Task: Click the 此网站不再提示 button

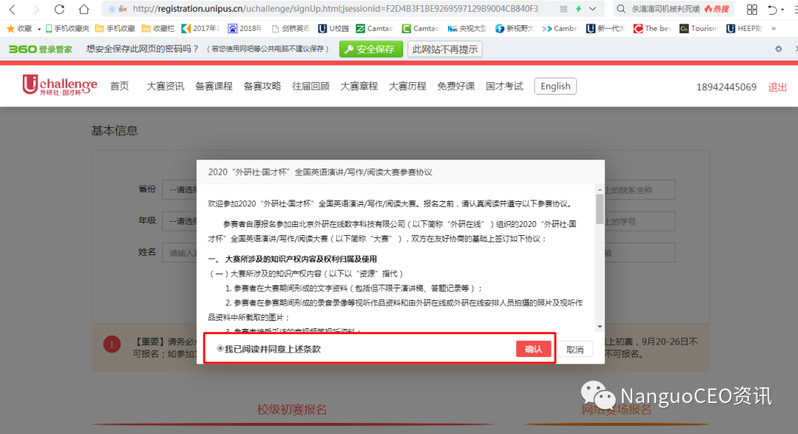Action: click(x=445, y=49)
